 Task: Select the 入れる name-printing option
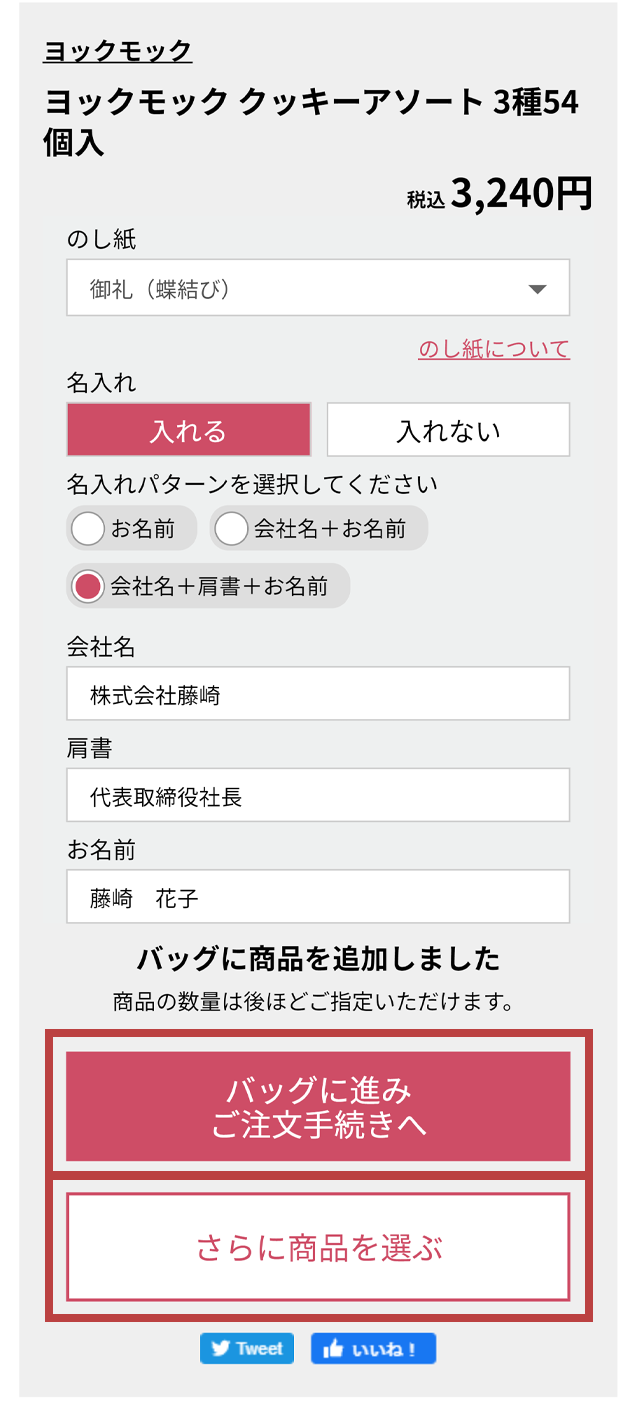(188, 430)
